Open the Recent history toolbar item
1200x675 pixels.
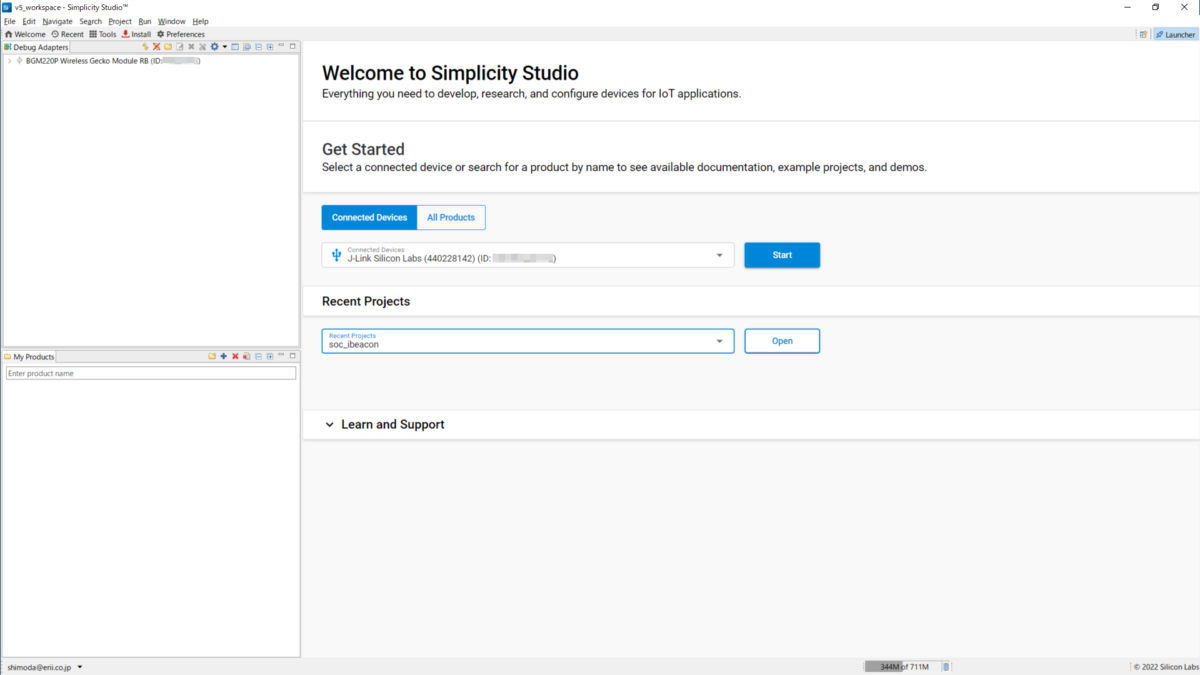point(68,34)
